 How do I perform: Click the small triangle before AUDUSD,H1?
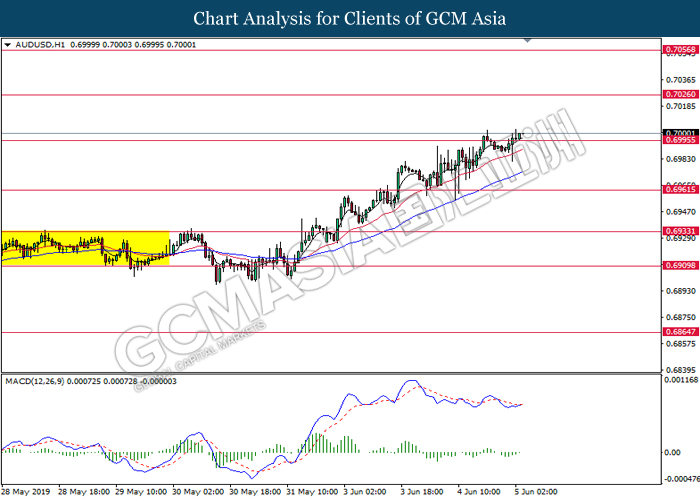pos(8,45)
